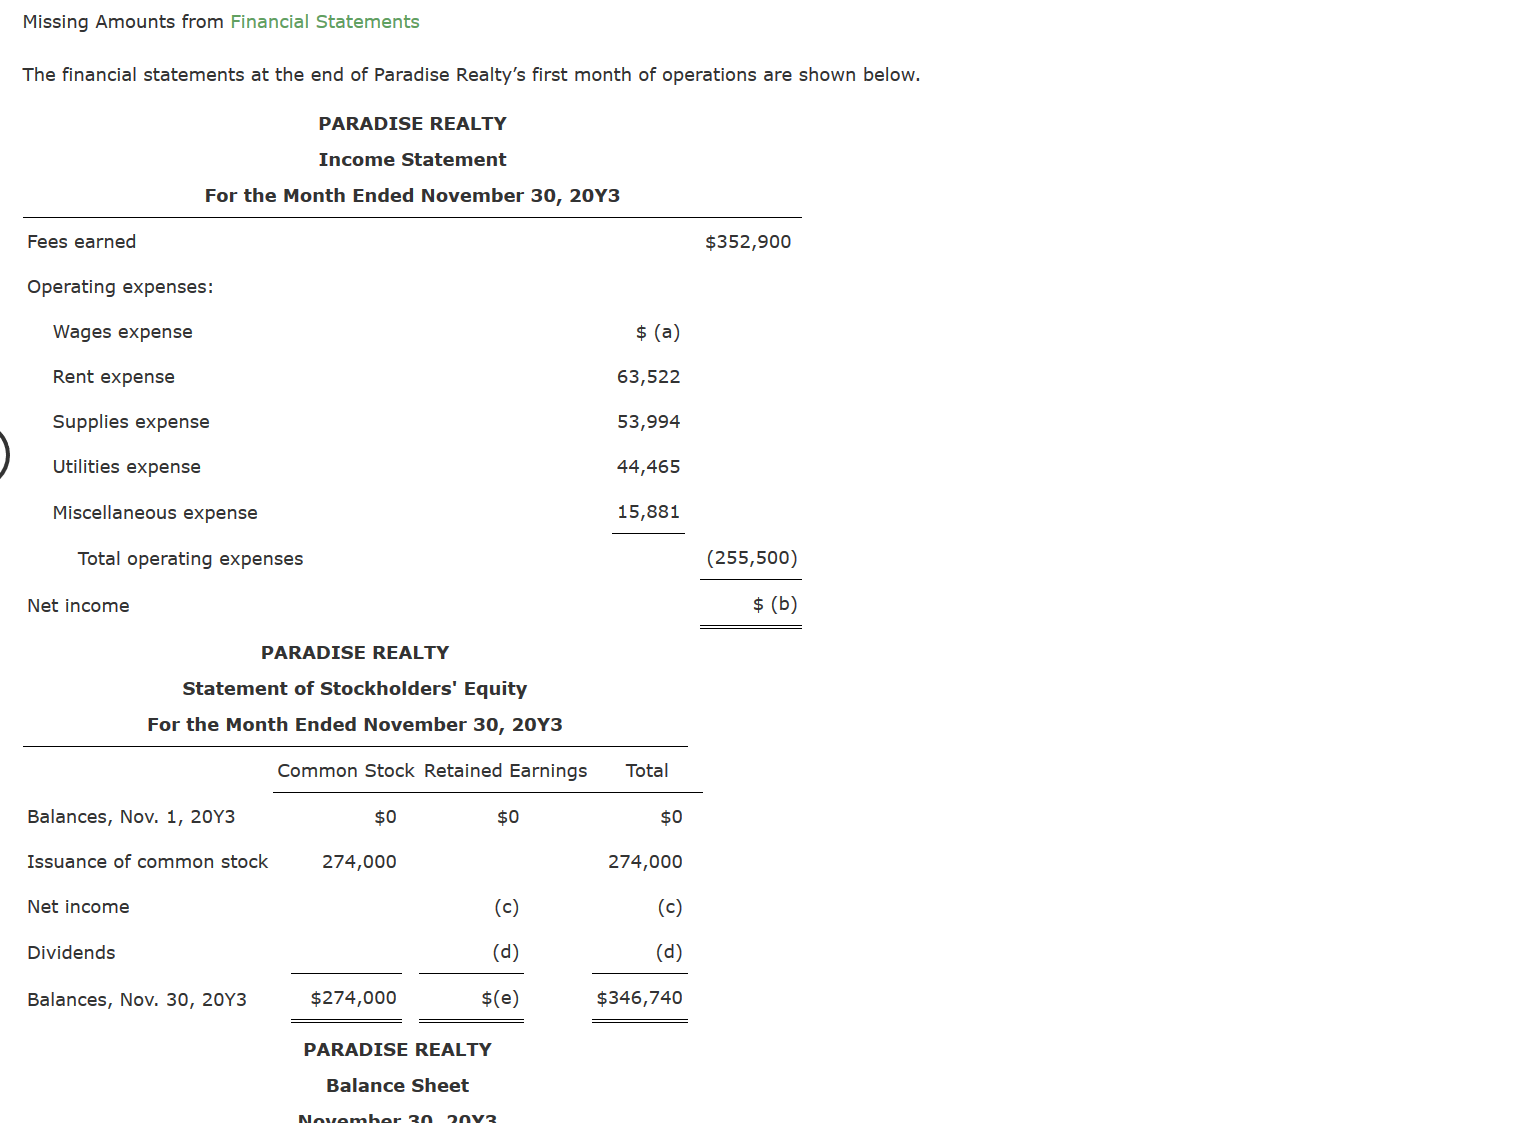Select the Statement of Stockholders' Equity heading
Image resolution: width=1528 pixels, height=1123 pixels.
(355, 688)
